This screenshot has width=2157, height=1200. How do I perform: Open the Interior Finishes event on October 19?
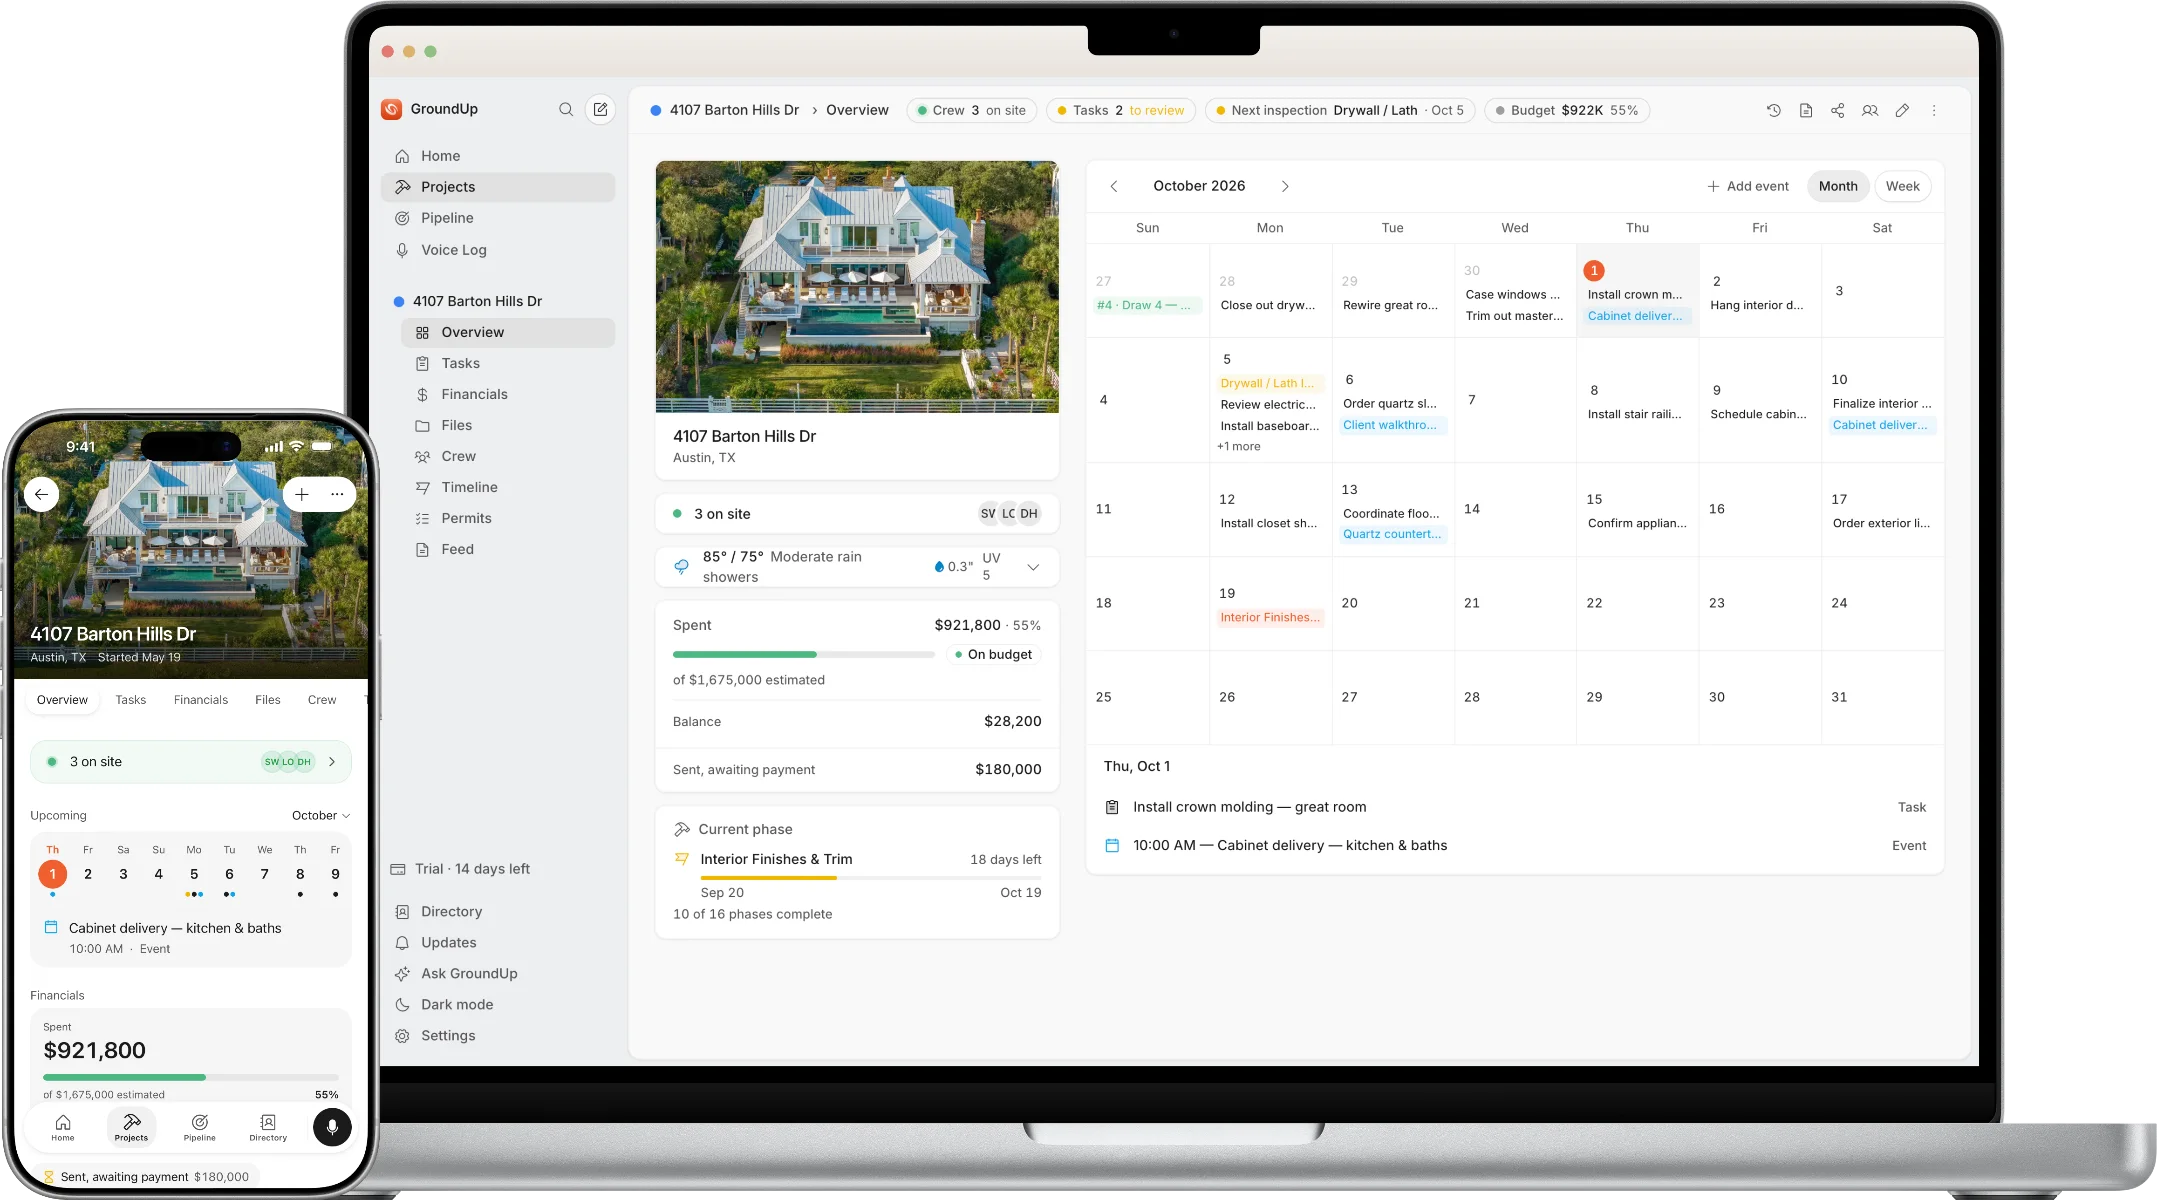click(1270, 617)
